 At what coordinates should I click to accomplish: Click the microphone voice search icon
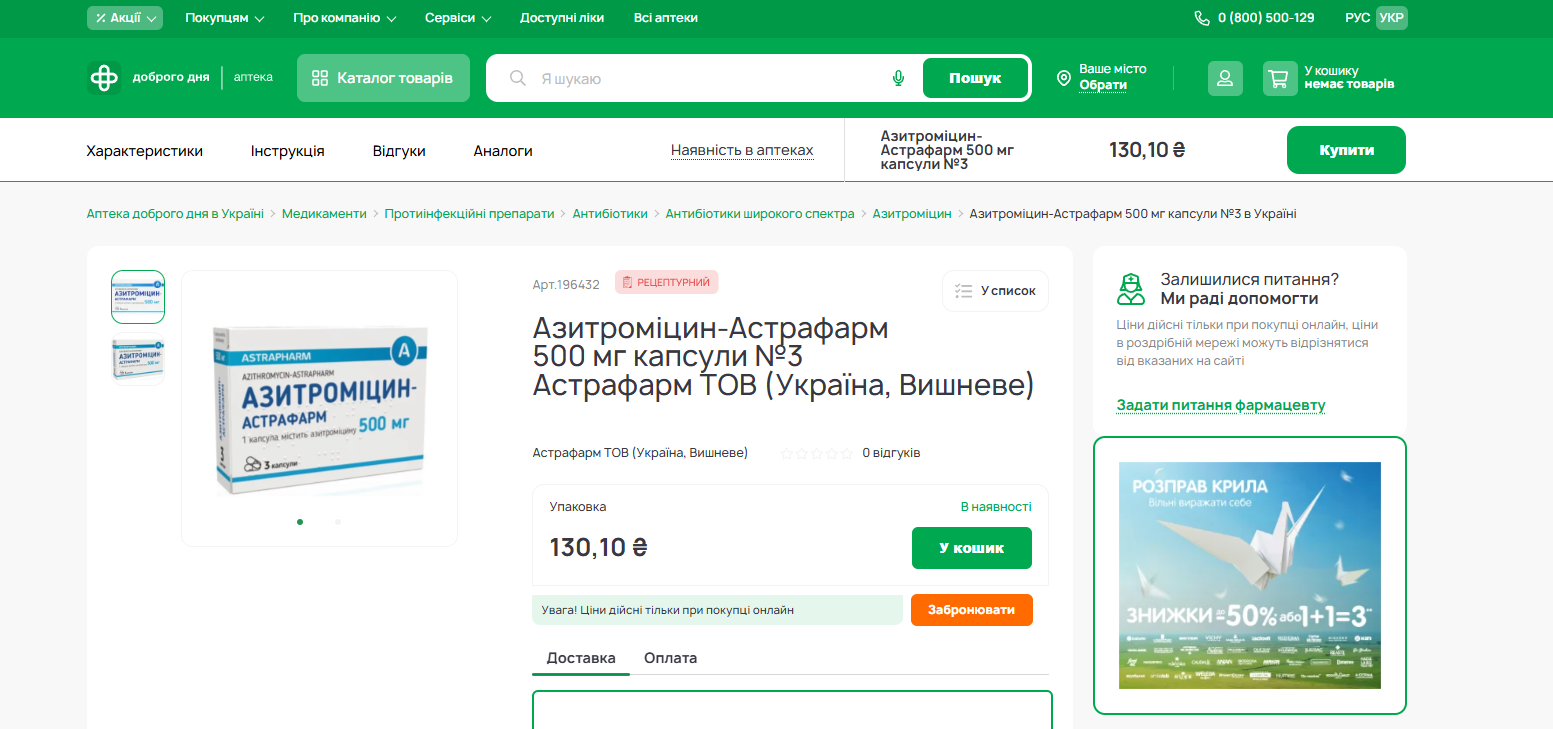pos(898,78)
